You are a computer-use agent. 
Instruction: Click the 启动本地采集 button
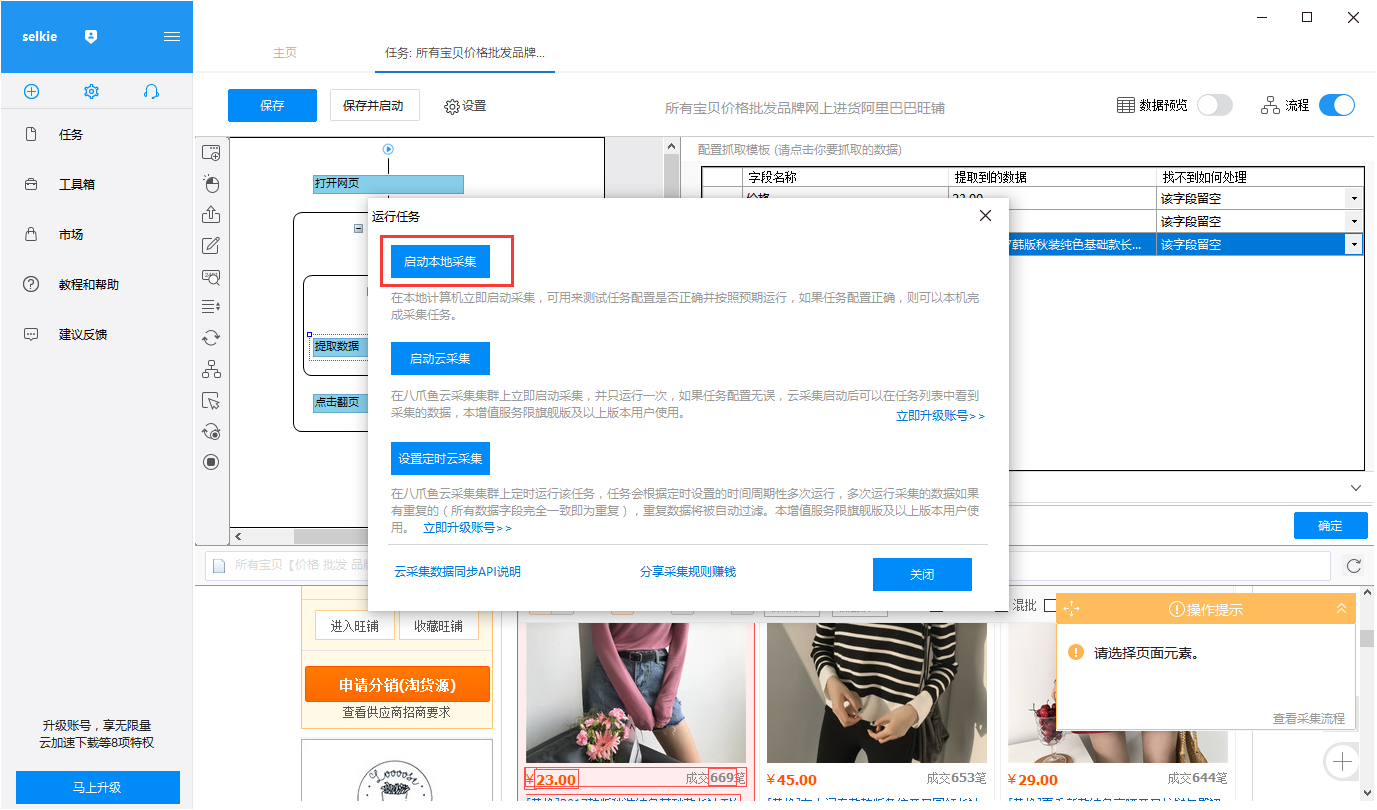(440, 262)
